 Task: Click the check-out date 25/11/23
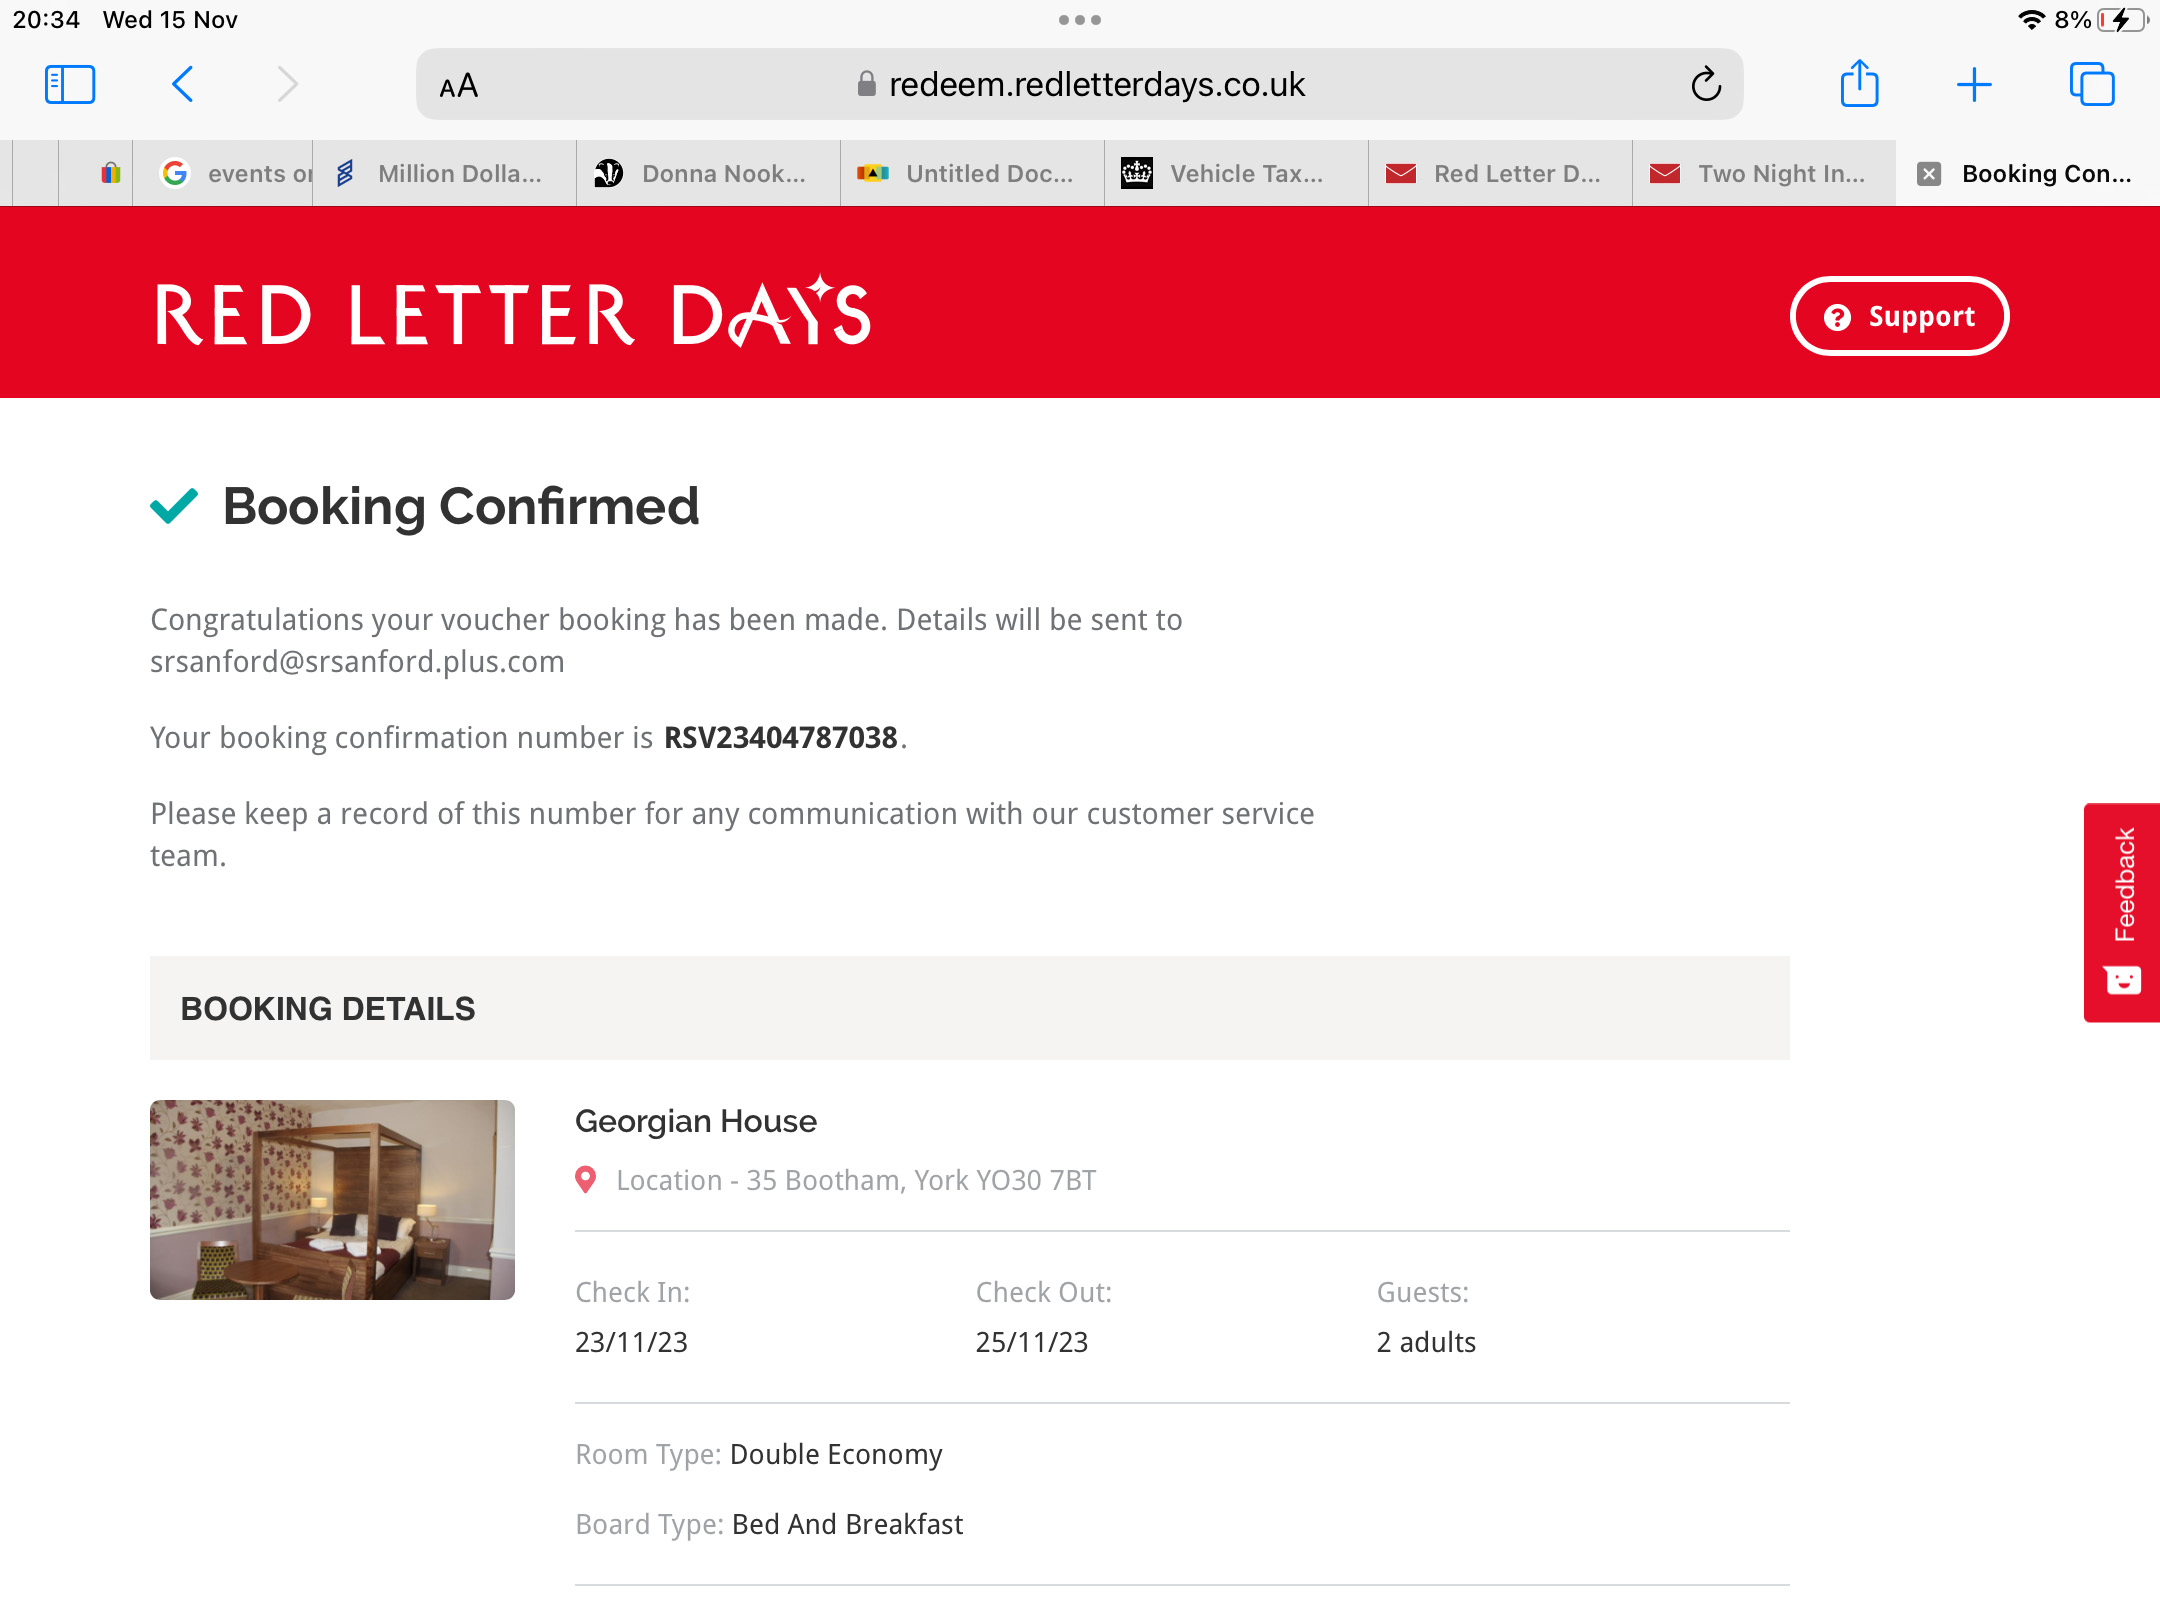[x=1032, y=1342]
